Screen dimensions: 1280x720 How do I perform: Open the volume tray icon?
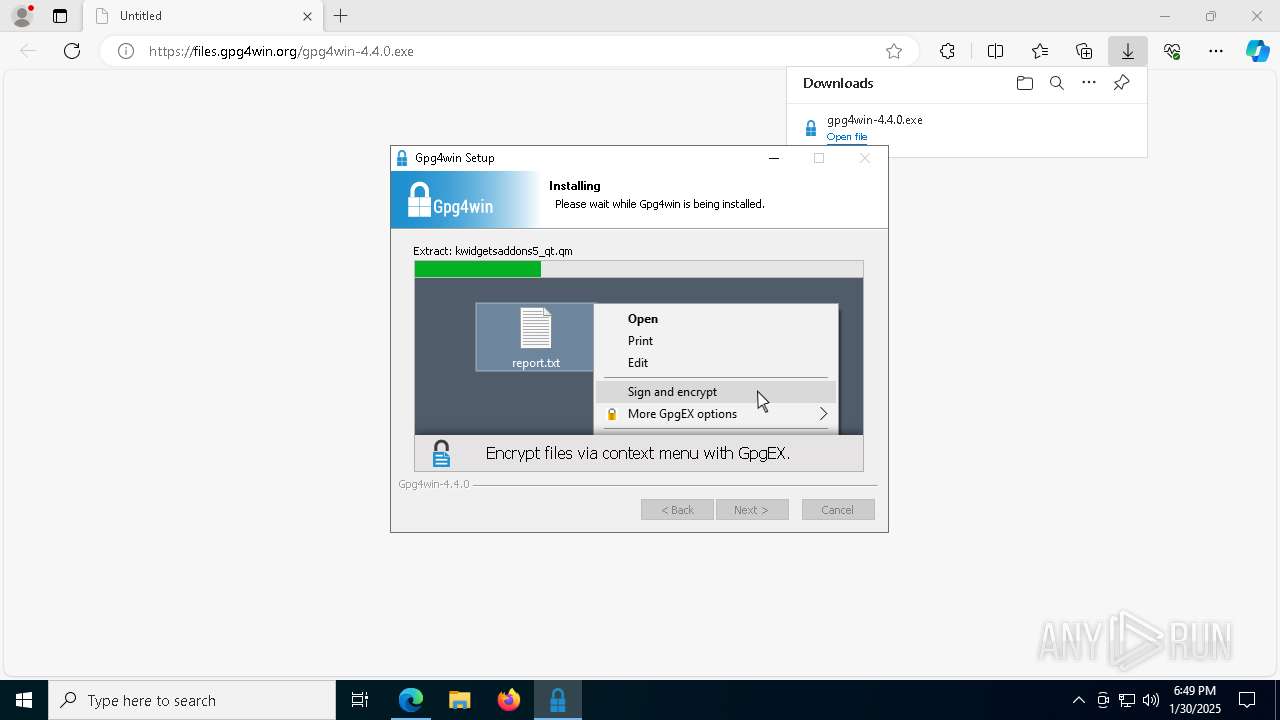pyautogui.click(x=1150, y=700)
